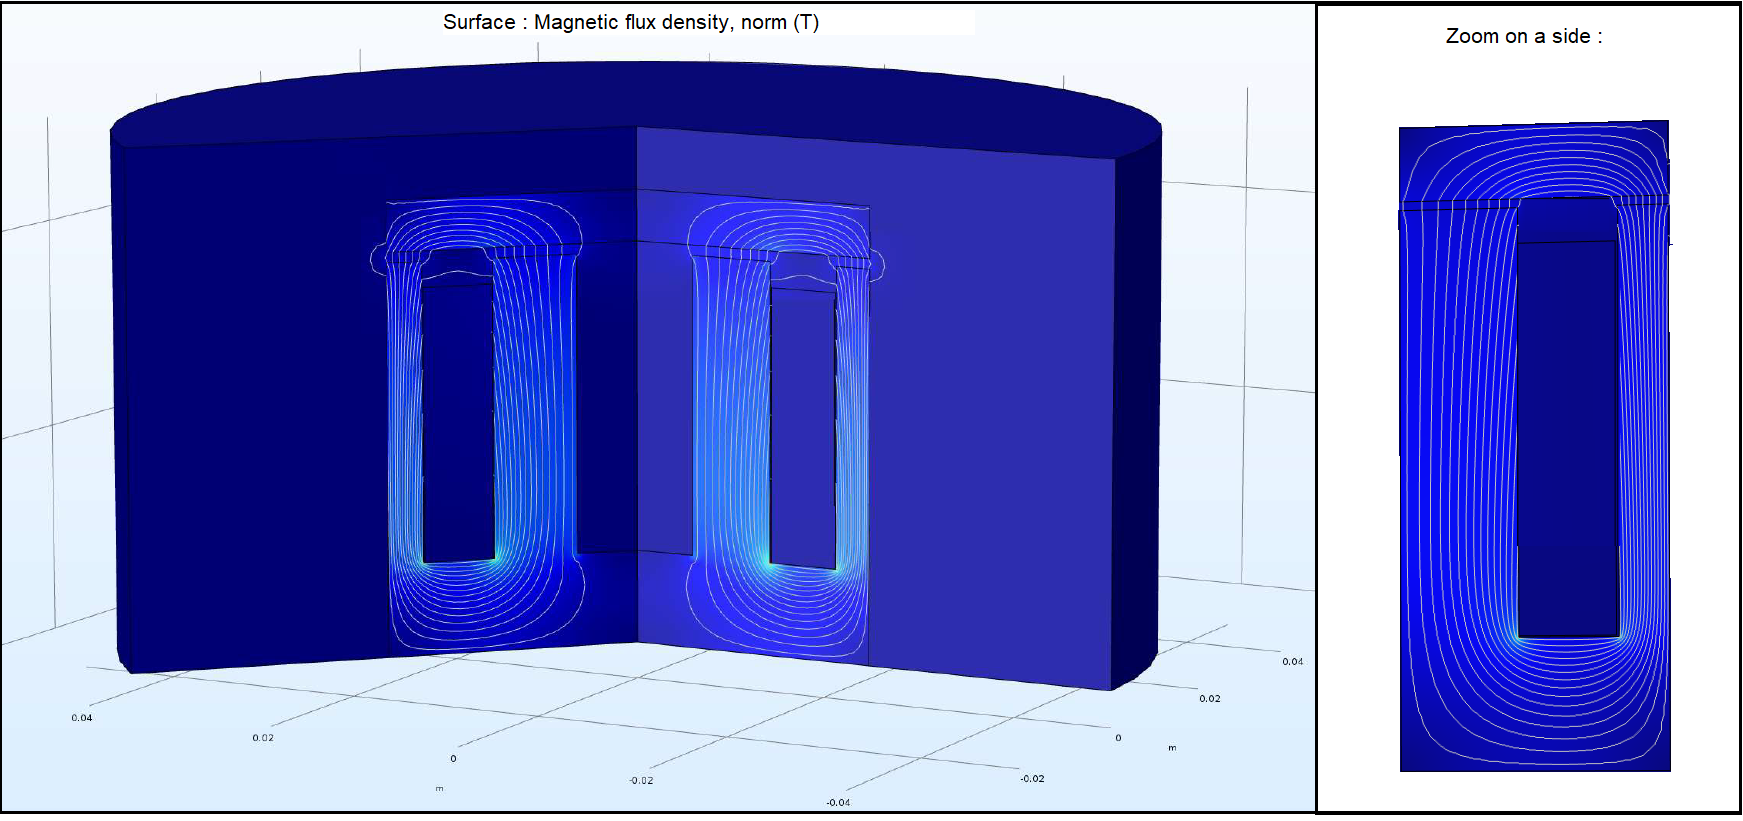The image size is (1743, 821).
Task: Click the leftmost "0.04" axis tick label
Action: pyautogui.click(x=81, y=718)
